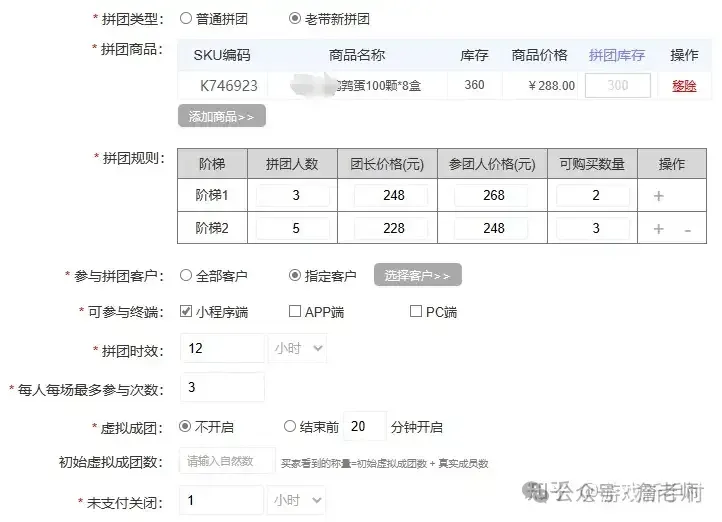
Task: Focus 未支付关闭 value field 1
Action: 221,500
